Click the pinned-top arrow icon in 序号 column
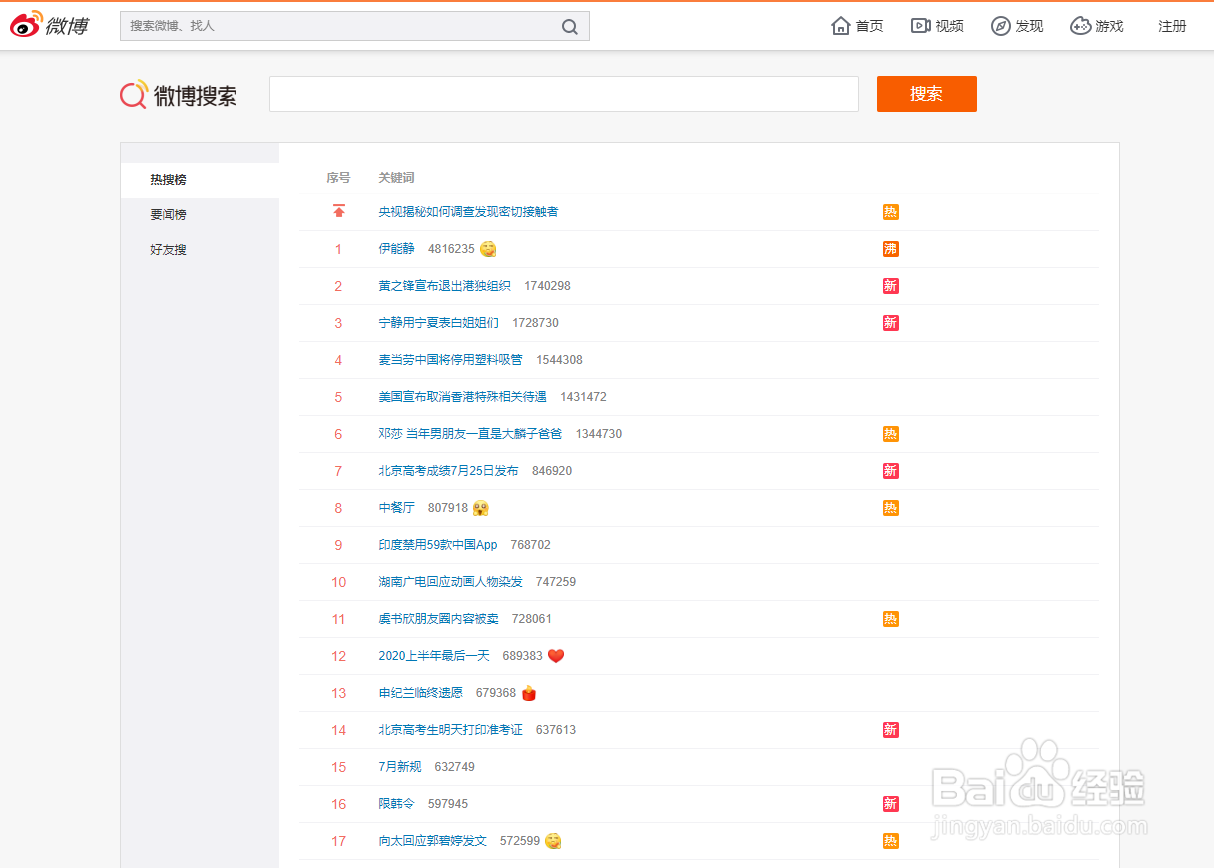Screen dimensions: 1214x868 [339, 212]
